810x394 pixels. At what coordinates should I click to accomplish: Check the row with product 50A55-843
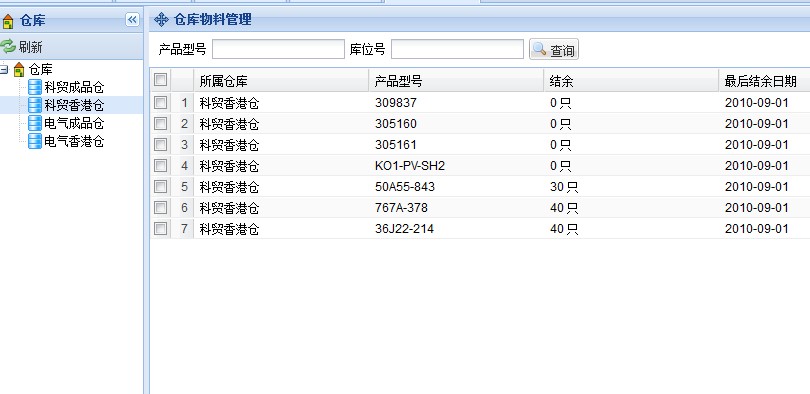(161, 186)
